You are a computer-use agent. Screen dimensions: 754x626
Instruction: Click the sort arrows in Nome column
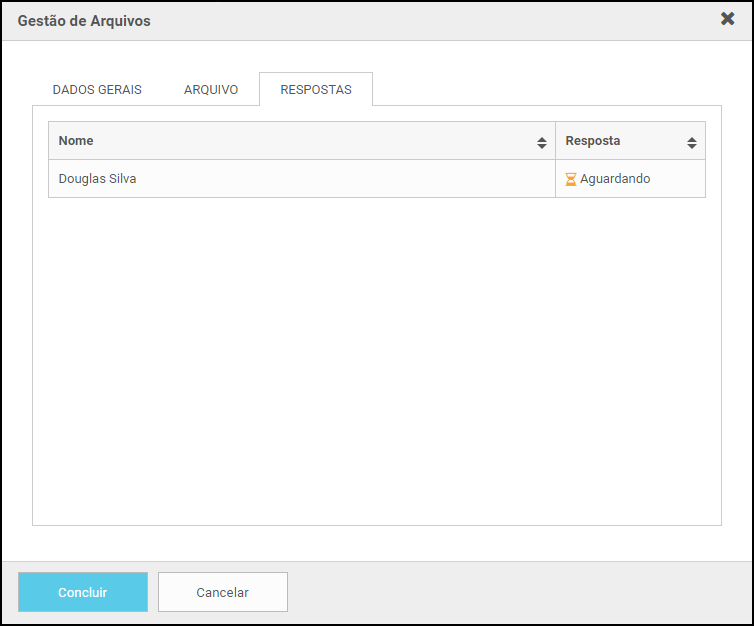542,143
